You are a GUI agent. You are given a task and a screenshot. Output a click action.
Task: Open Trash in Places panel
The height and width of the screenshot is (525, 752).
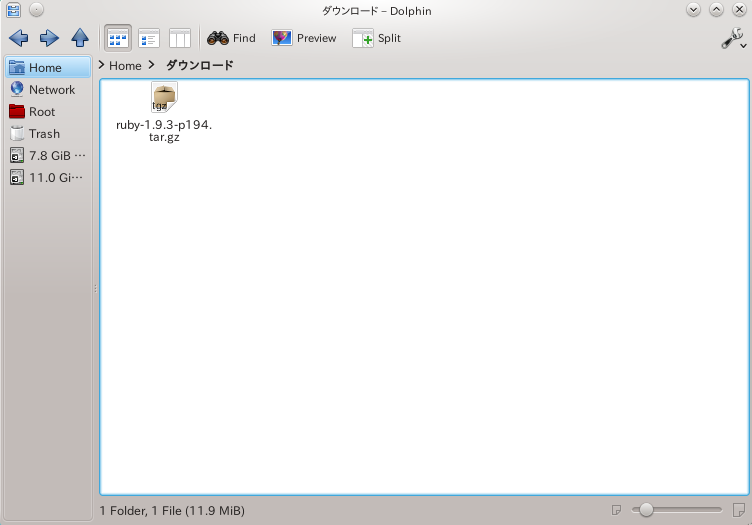(48, 134)
